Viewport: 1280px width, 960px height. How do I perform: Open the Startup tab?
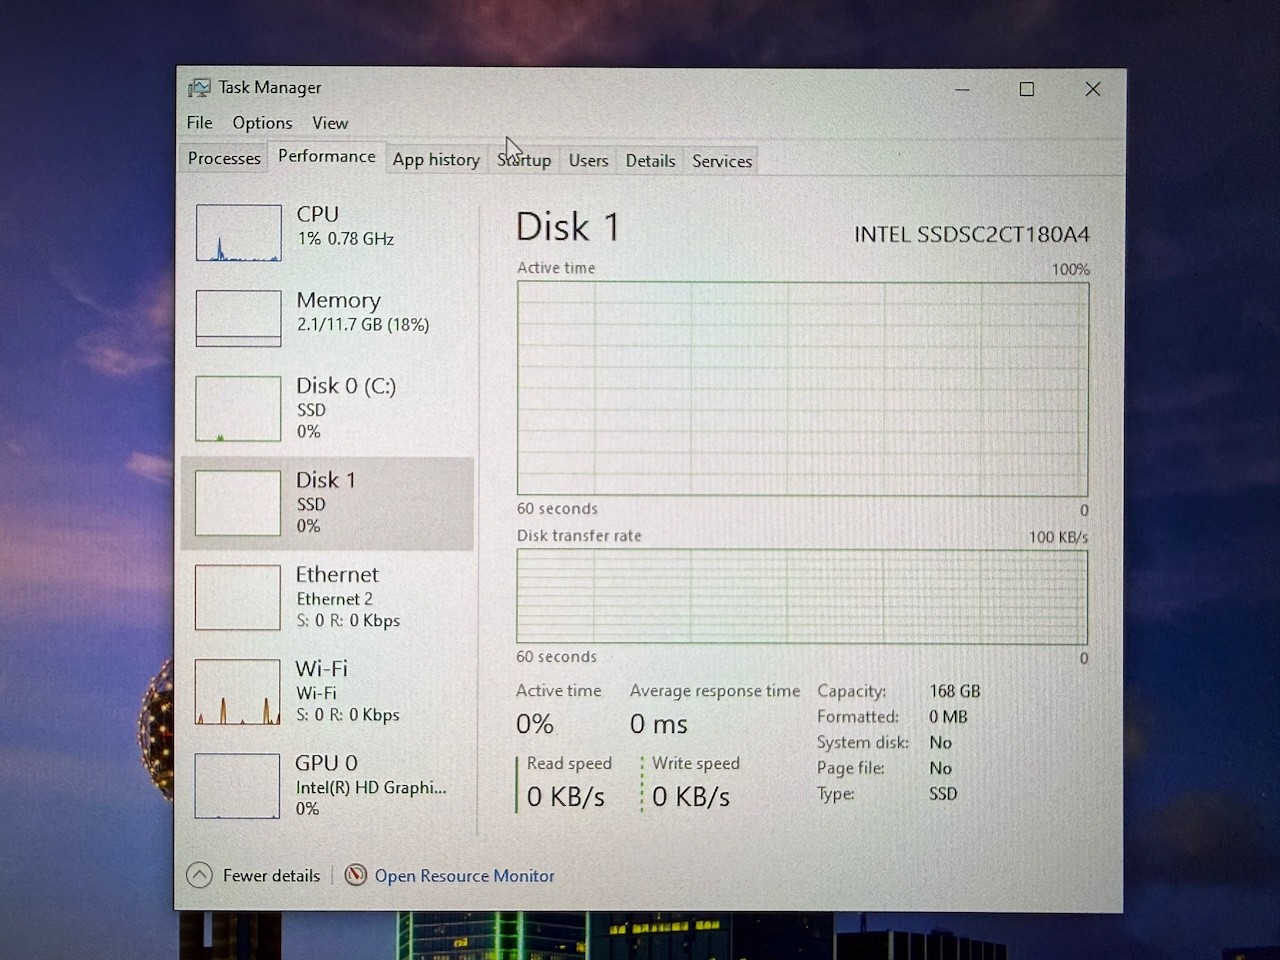click(x=524, y=160)
